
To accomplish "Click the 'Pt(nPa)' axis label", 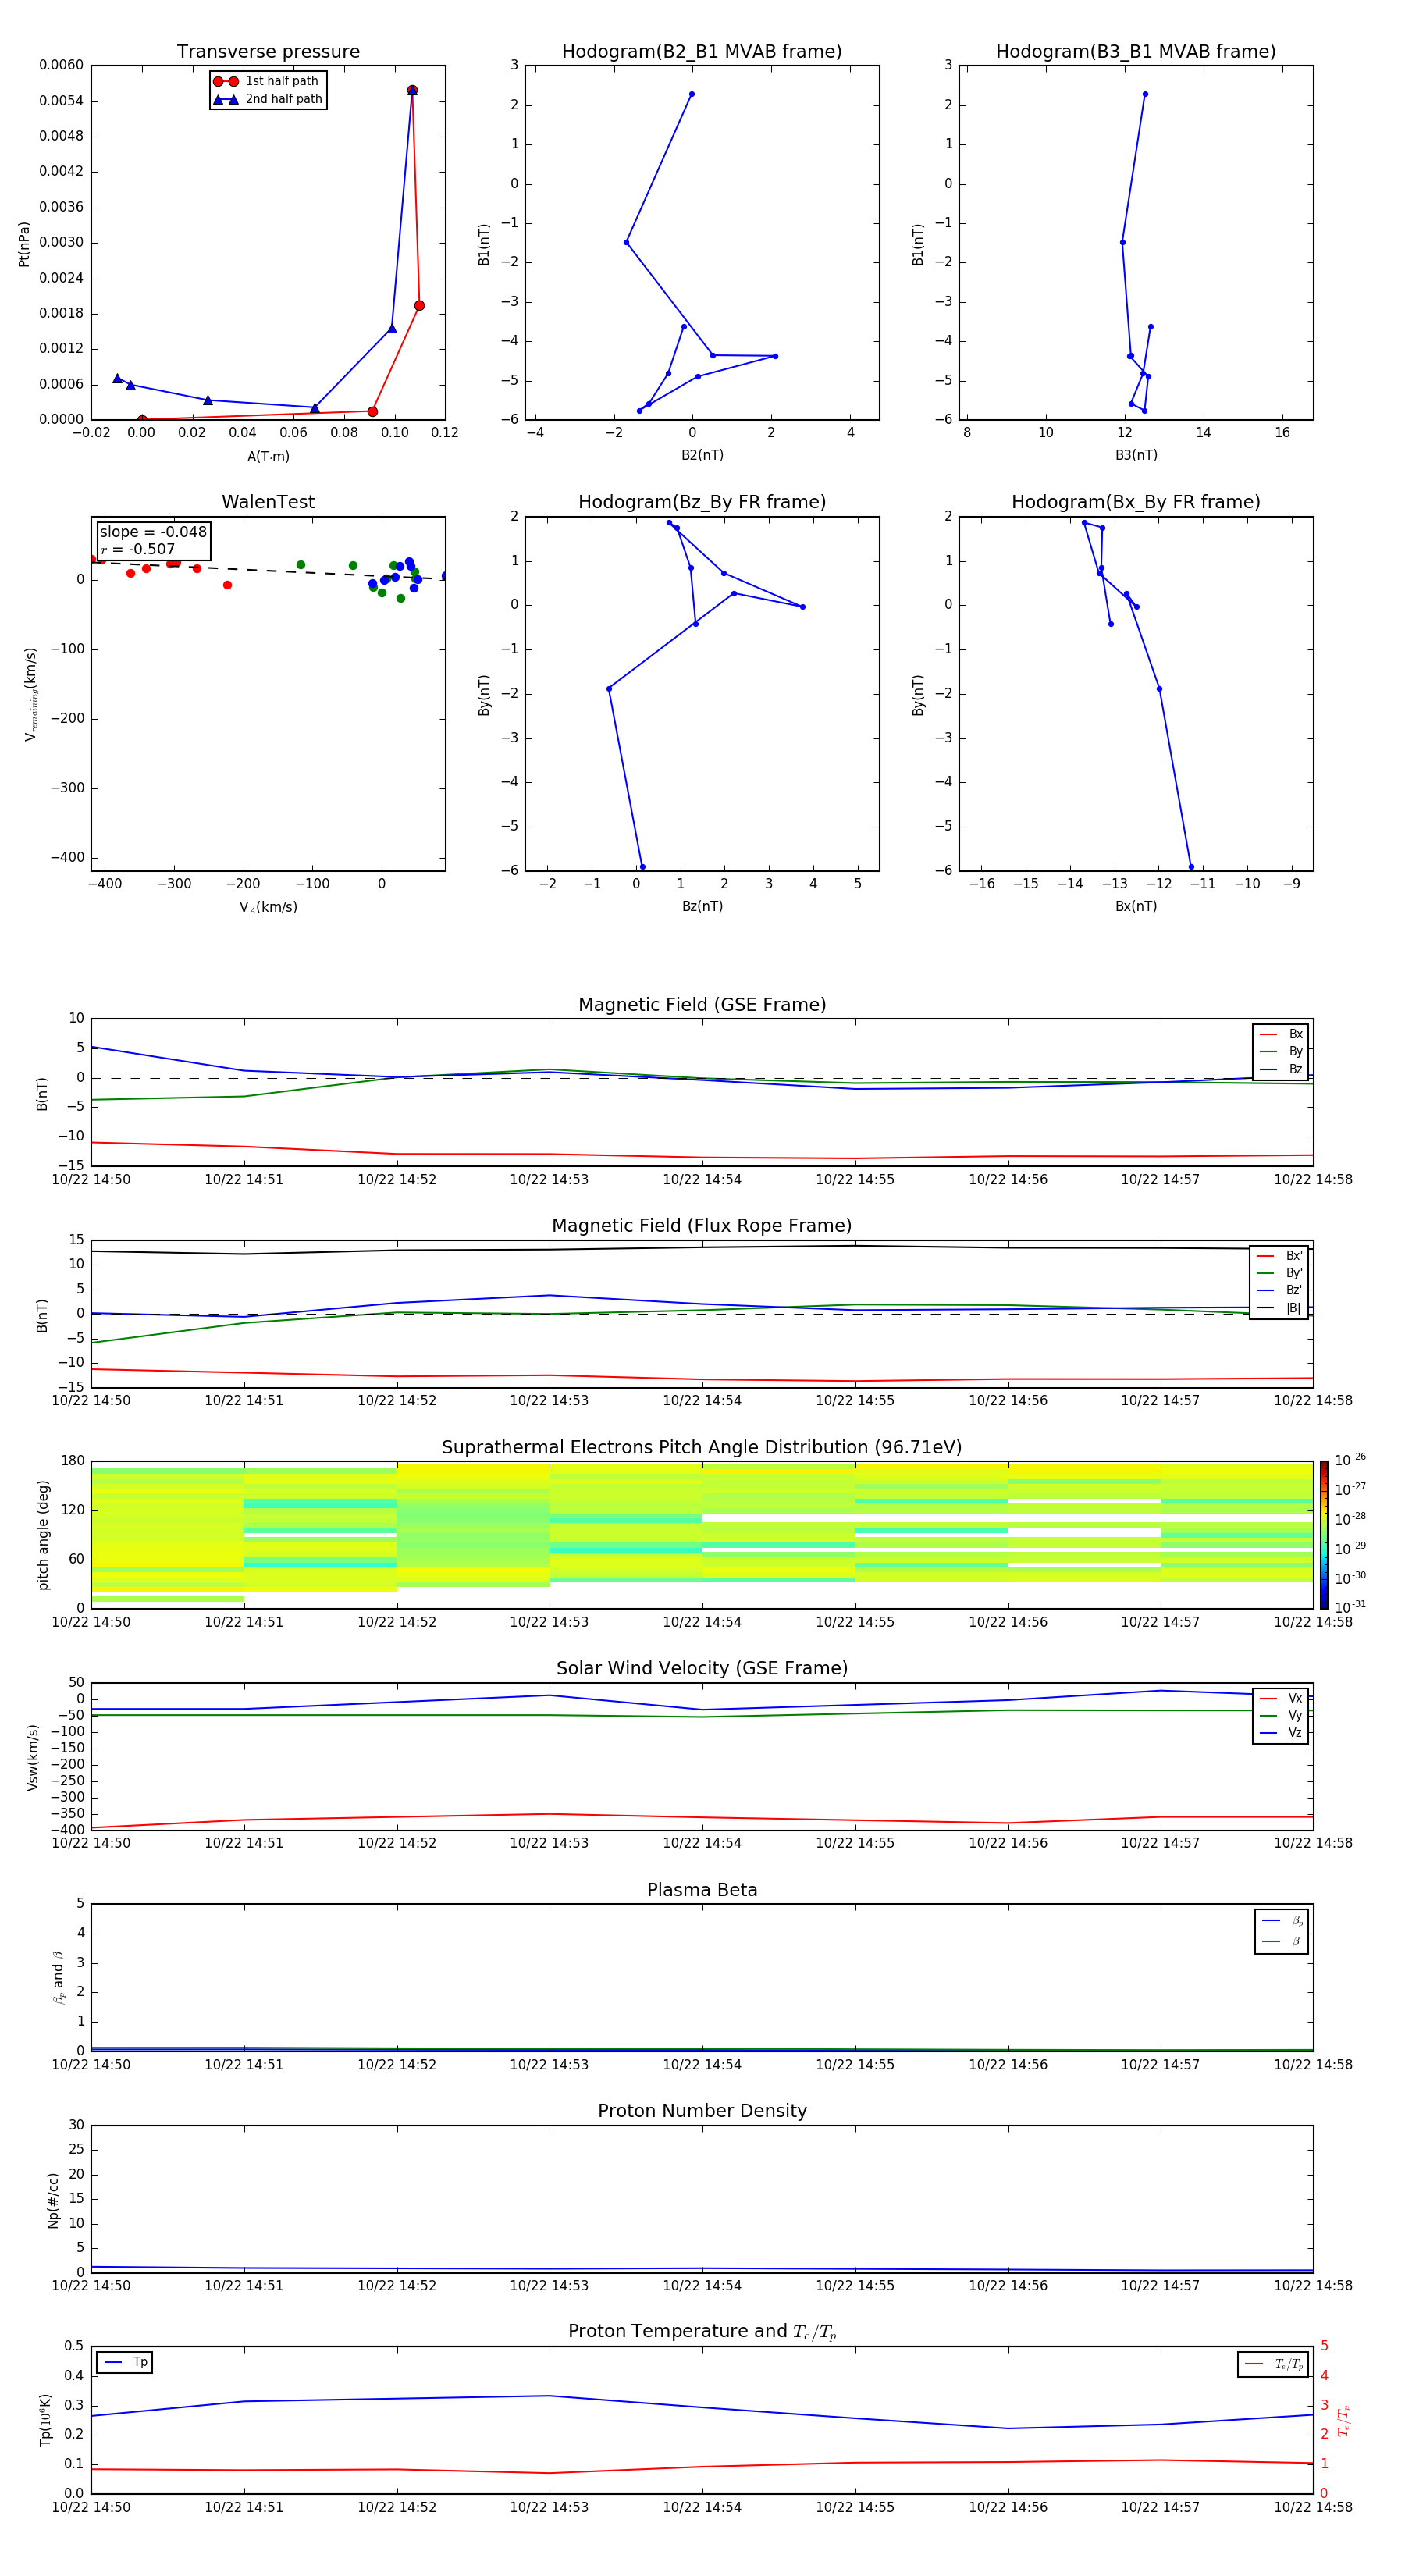I will click(x=24, y=243).
